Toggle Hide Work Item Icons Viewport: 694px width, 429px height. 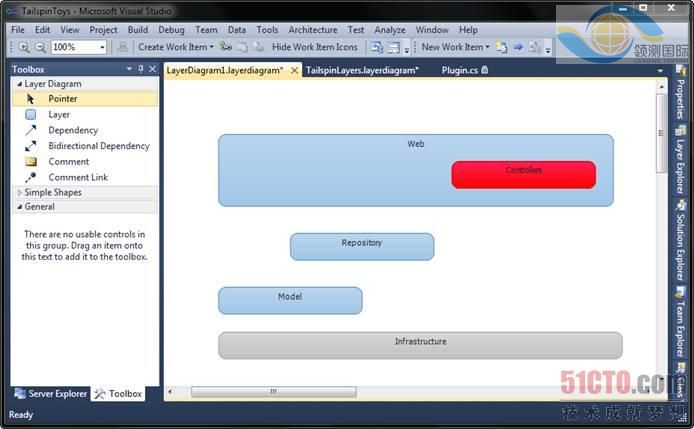313,47
